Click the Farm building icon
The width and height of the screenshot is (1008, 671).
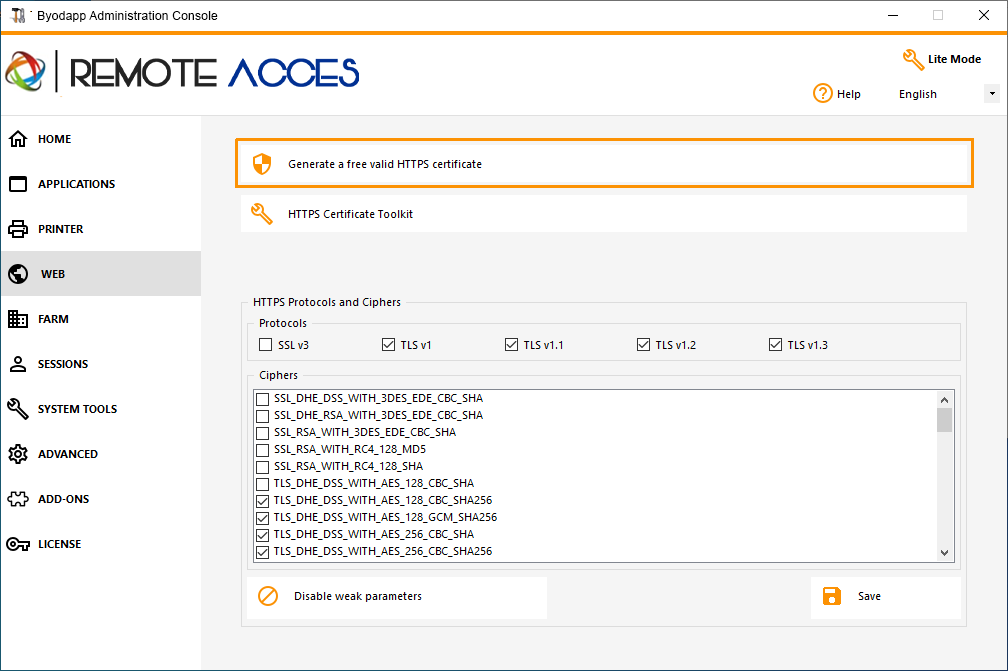pyautogui.click(x=18, y=319)
